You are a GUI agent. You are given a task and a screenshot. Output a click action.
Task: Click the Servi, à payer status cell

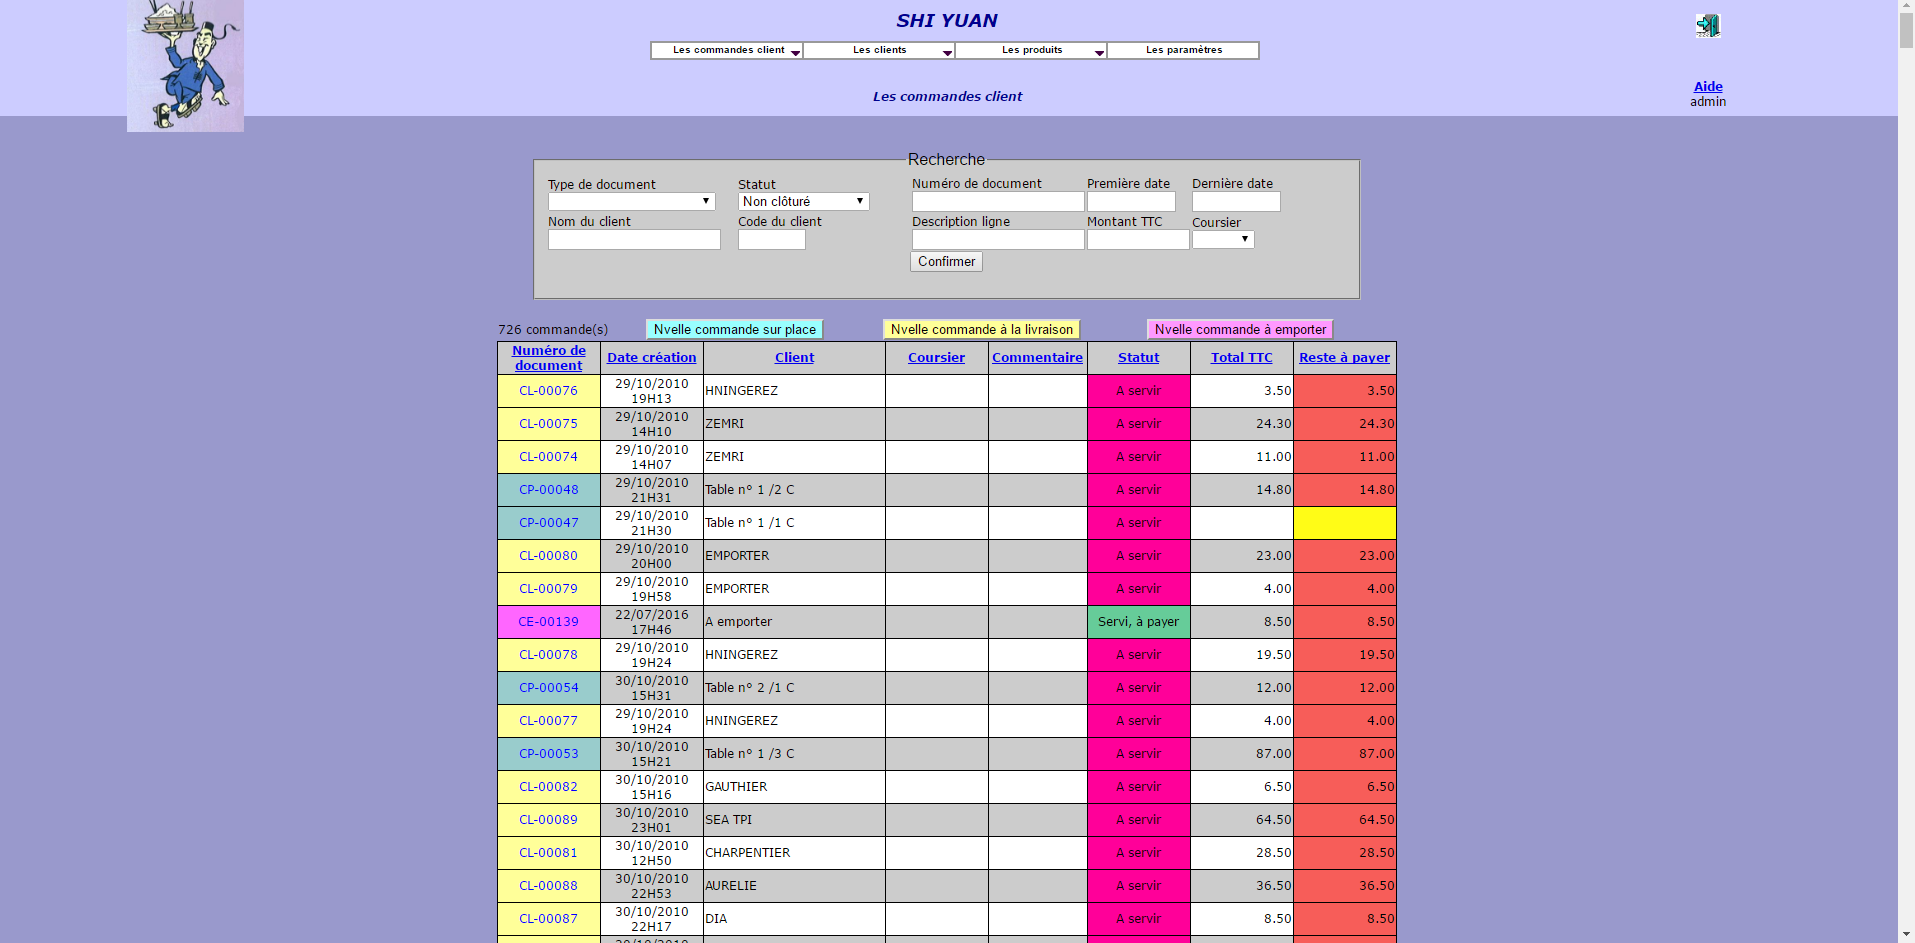click(x=1138, y=622)
